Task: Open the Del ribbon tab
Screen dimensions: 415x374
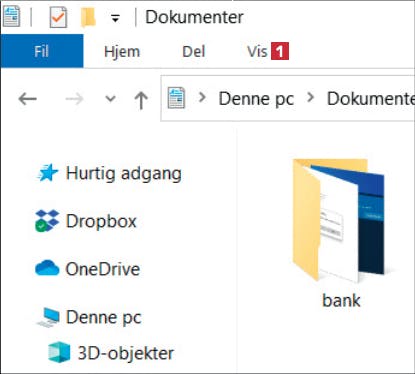Action: tap(194, 52)
